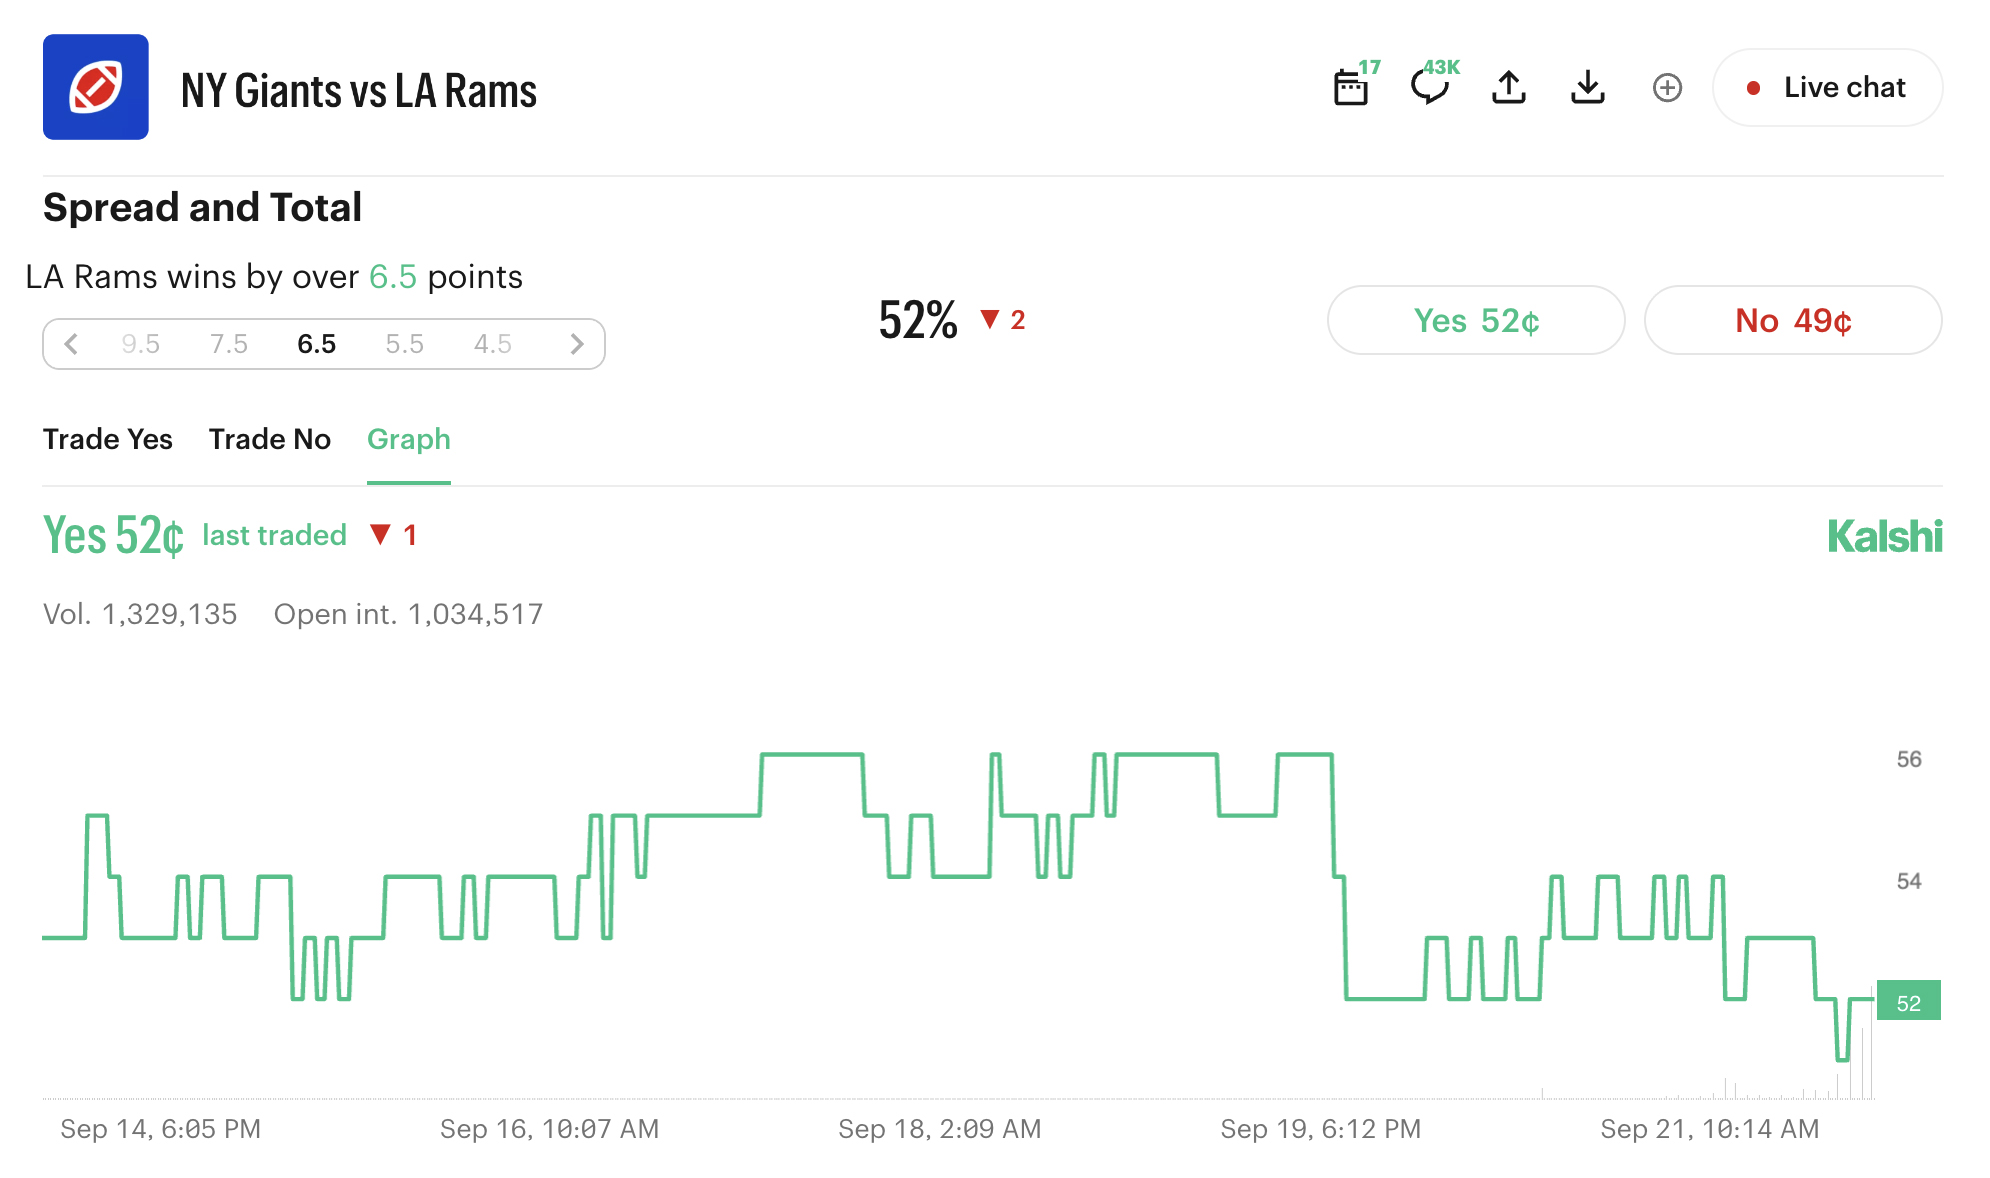
Task: Click the download icon
Action: tap(1588, 87)
